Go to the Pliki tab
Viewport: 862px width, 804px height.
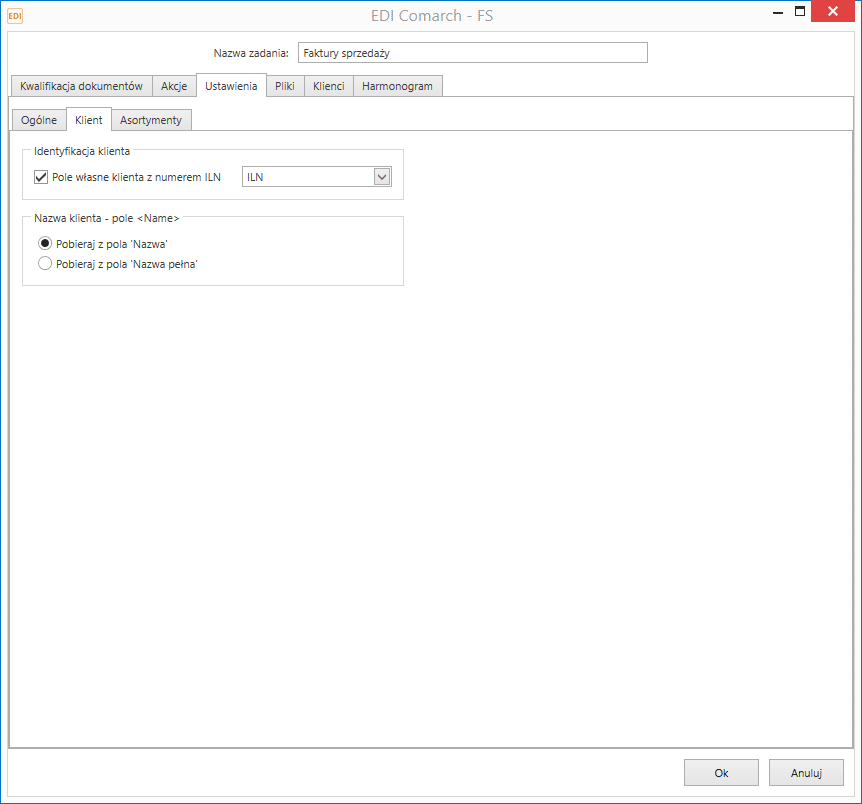(x=285, y=86)
